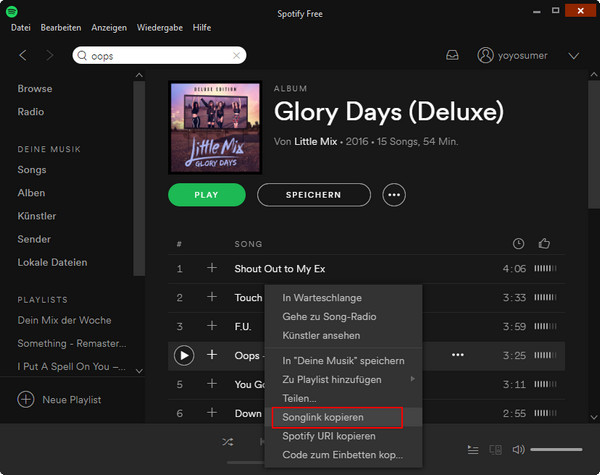Click the main pane scrollbar thumb
600x475 pixels.
(x=593, y=145)
